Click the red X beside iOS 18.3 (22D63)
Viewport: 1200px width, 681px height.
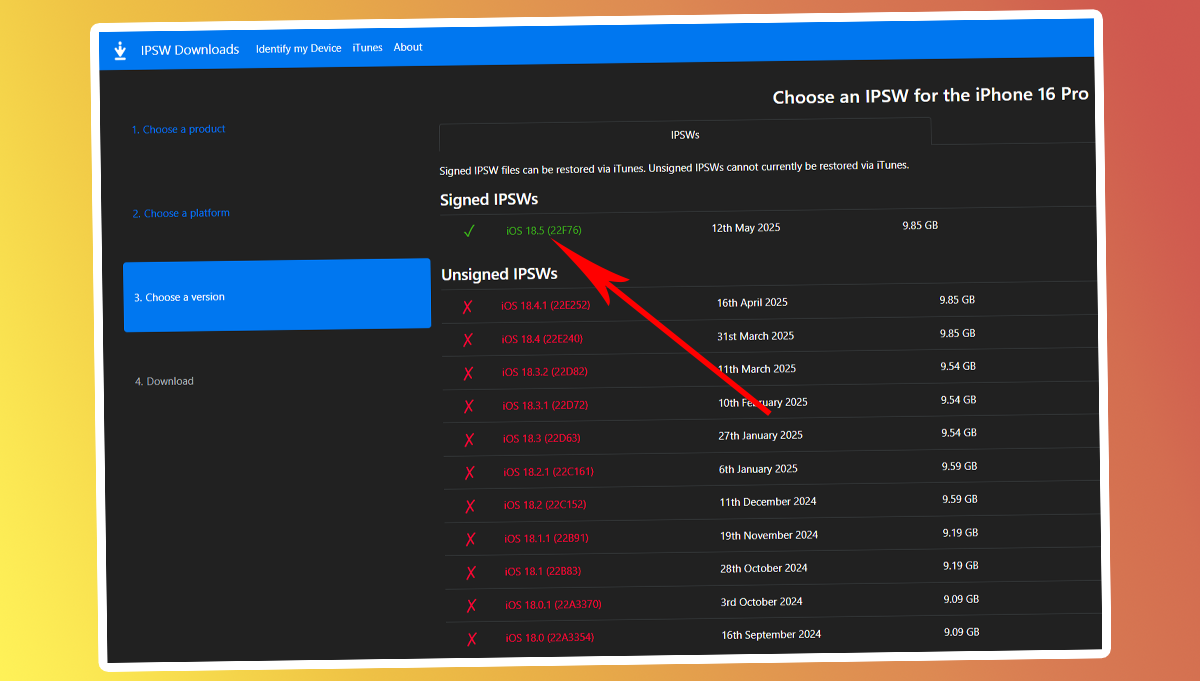click(x=470, y=439)
